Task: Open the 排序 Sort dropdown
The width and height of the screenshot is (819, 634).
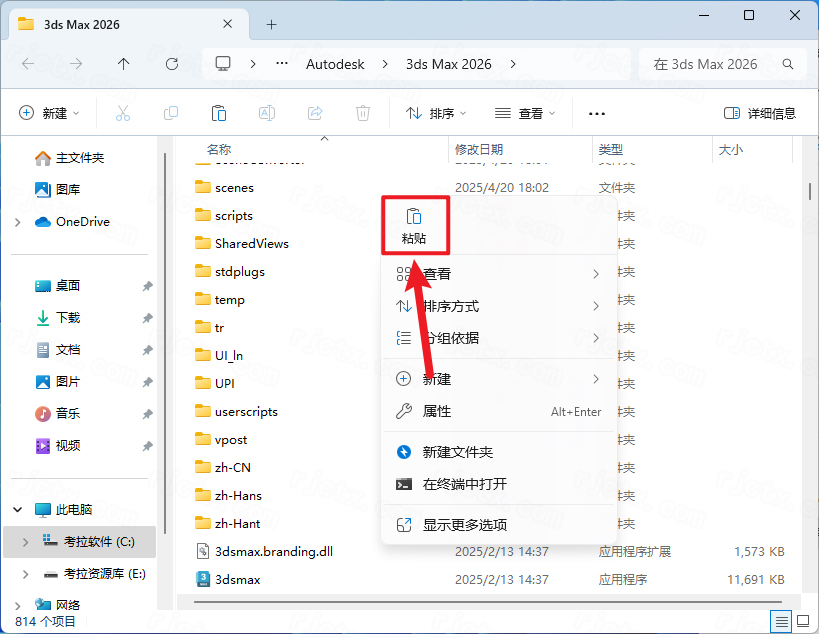Action: [x=436, y=113]
